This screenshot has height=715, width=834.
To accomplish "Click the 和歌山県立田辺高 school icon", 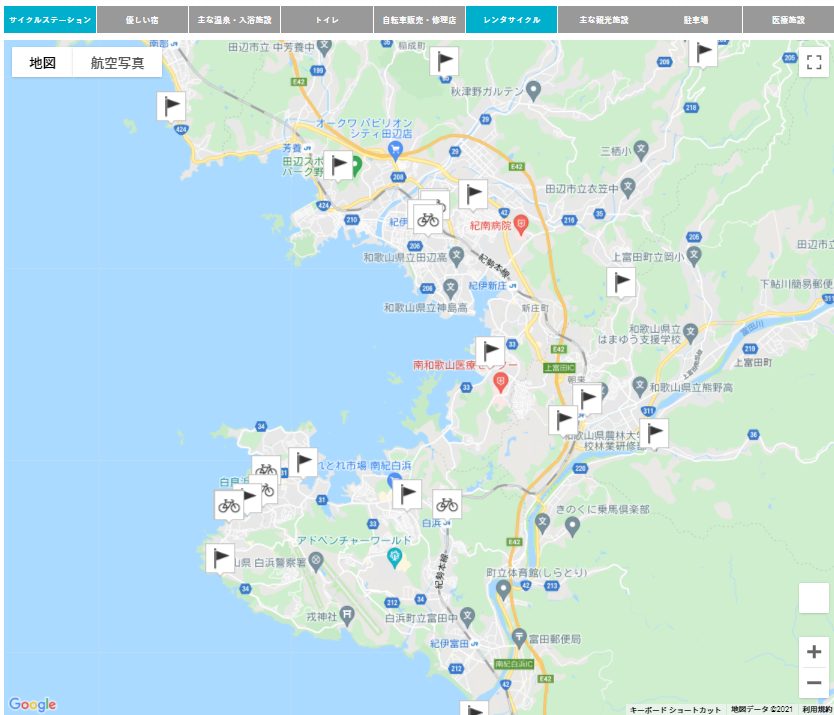I will 456,256.
